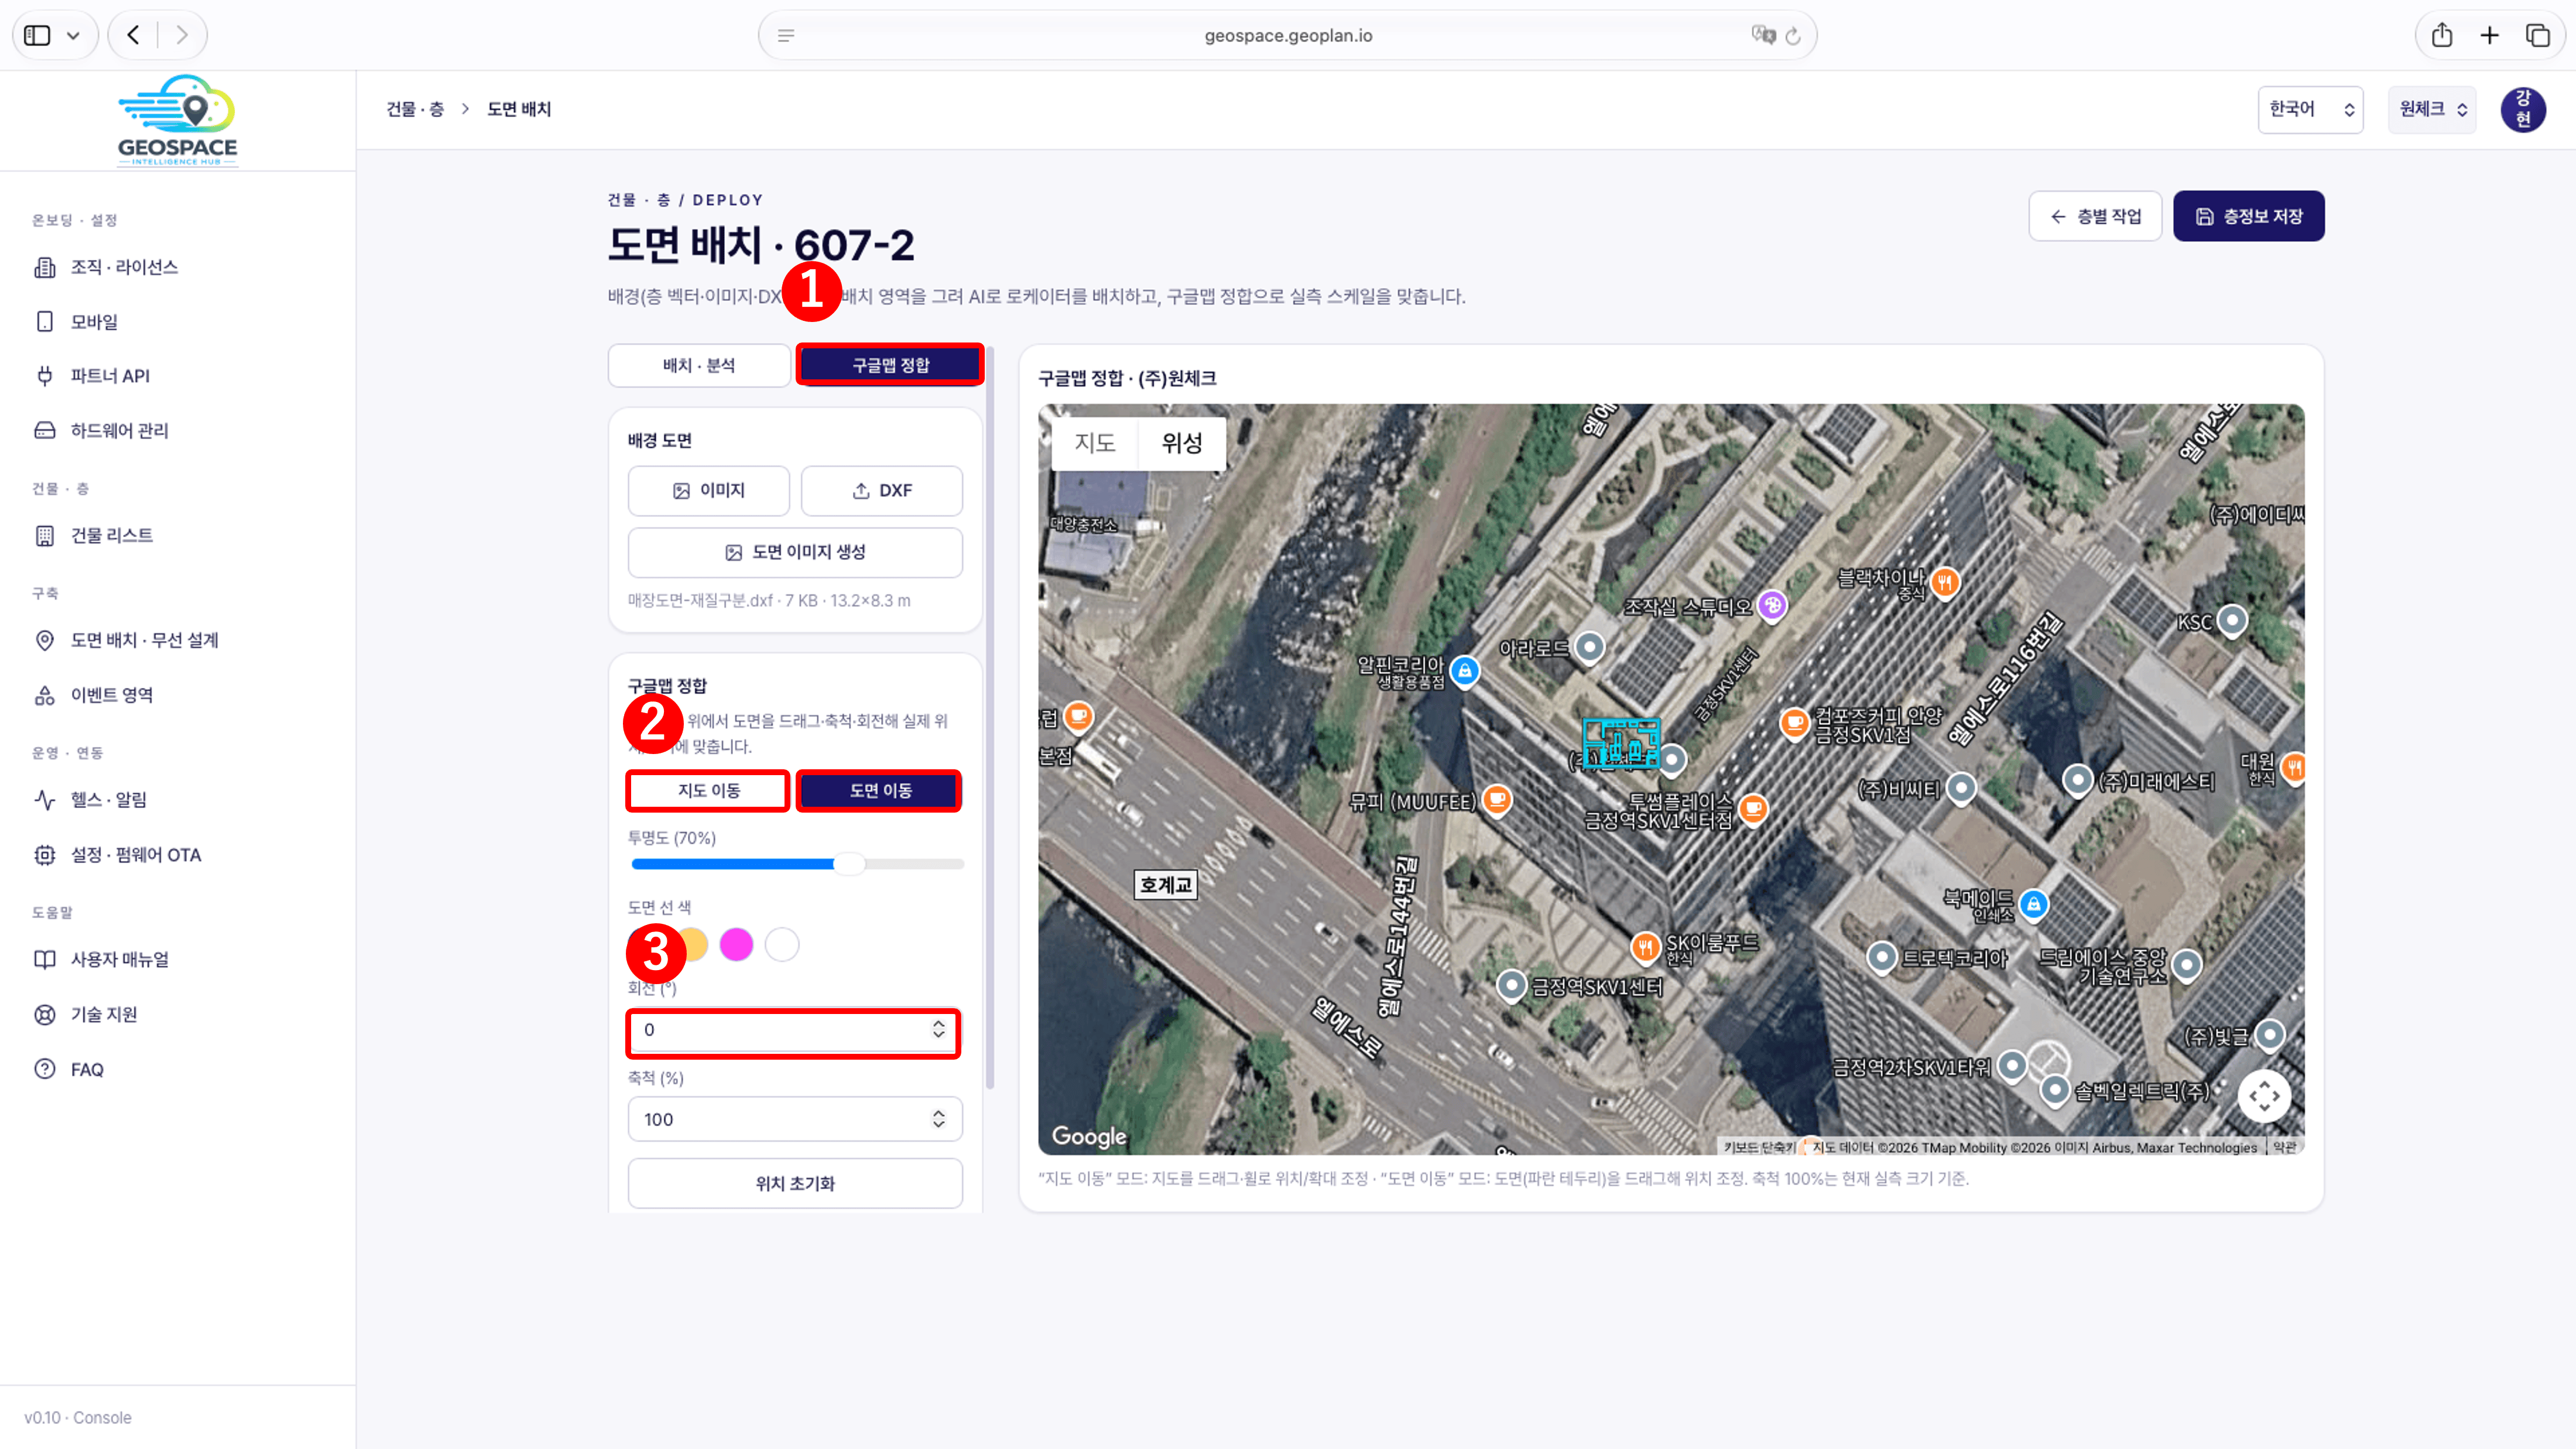Click the DXF upload button
The width and height of the screenshot is (2576, 1449).
pyautogui.click(x=881, y=490)
